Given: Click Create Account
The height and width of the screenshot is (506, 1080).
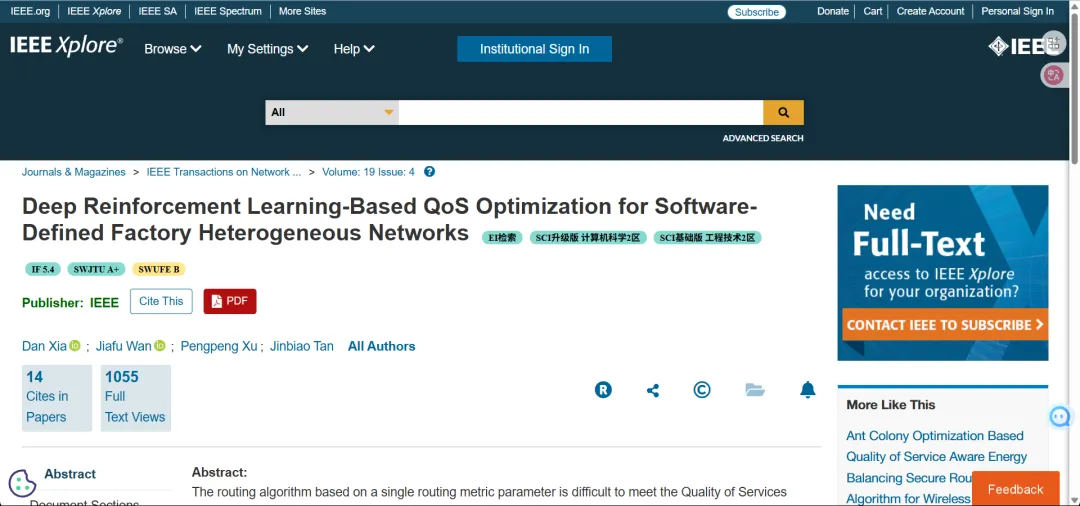Looking at the screenshot, I should point(931,11).
